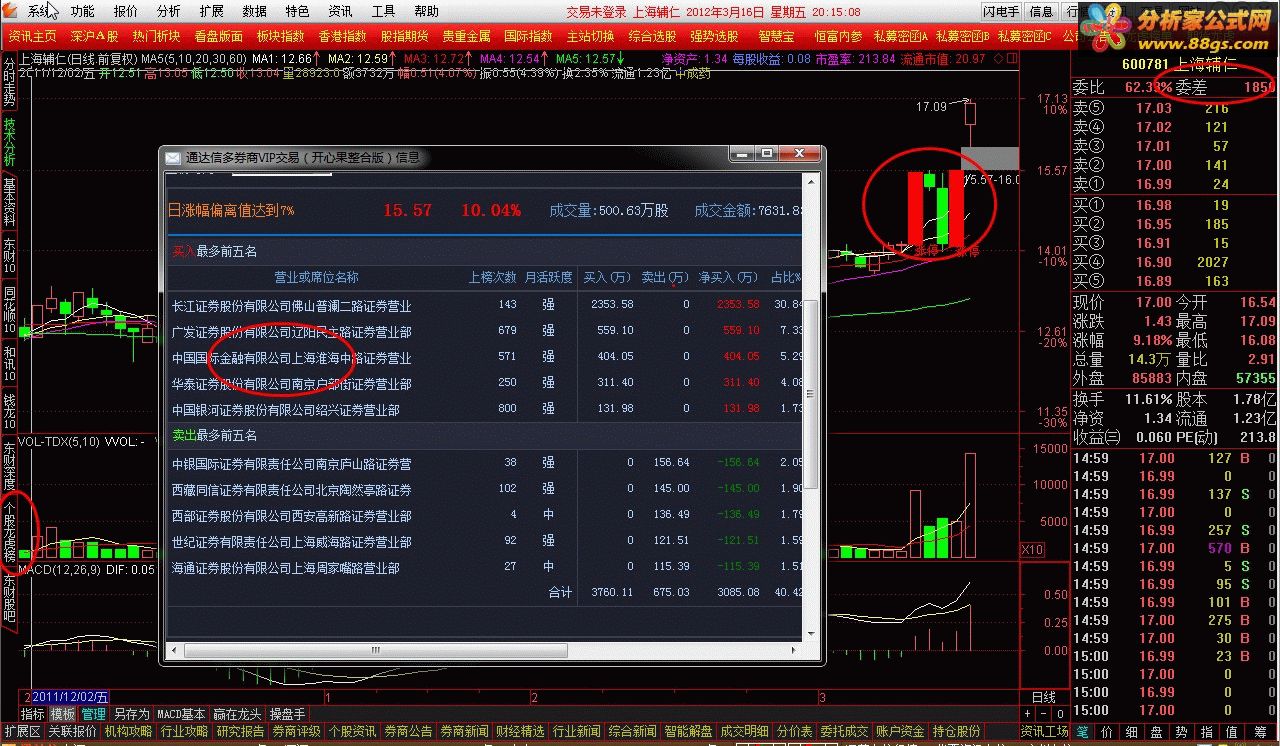Click 另存为 below chart

pyautogui.click(x=131, y=714)
